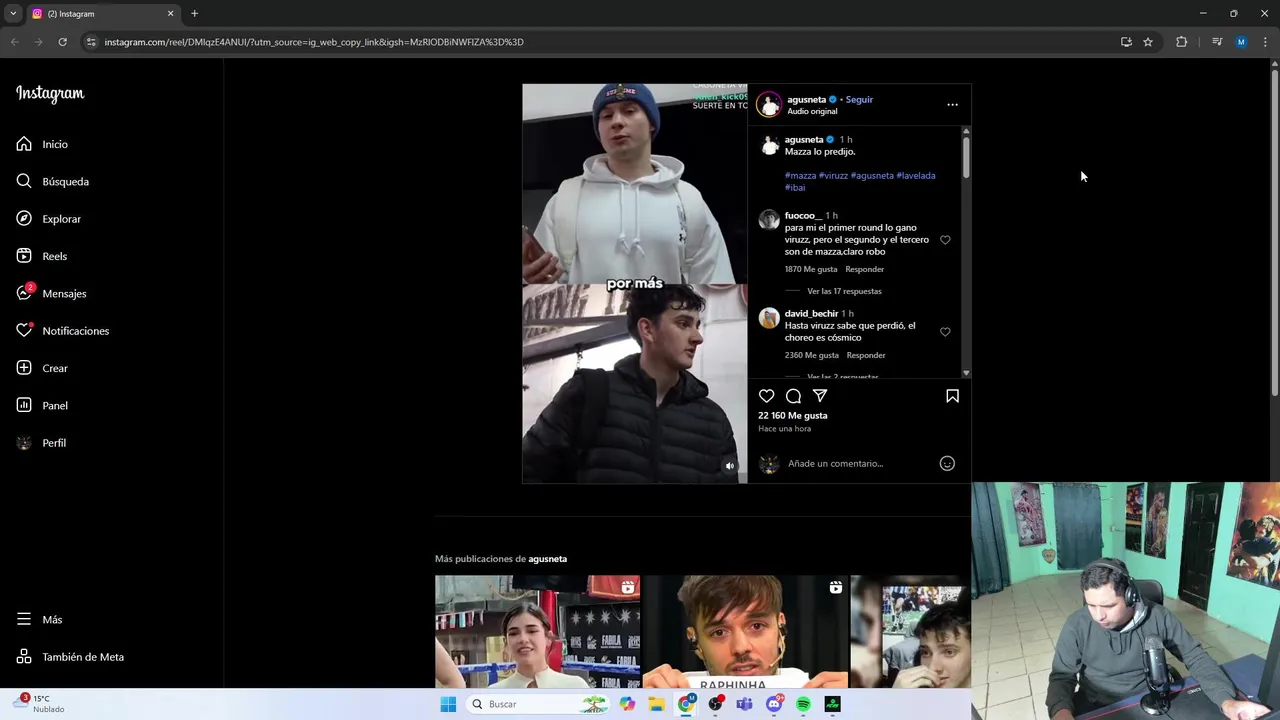Open Discord from the taskbar
1280x720 pixels.
click(774, 704)
